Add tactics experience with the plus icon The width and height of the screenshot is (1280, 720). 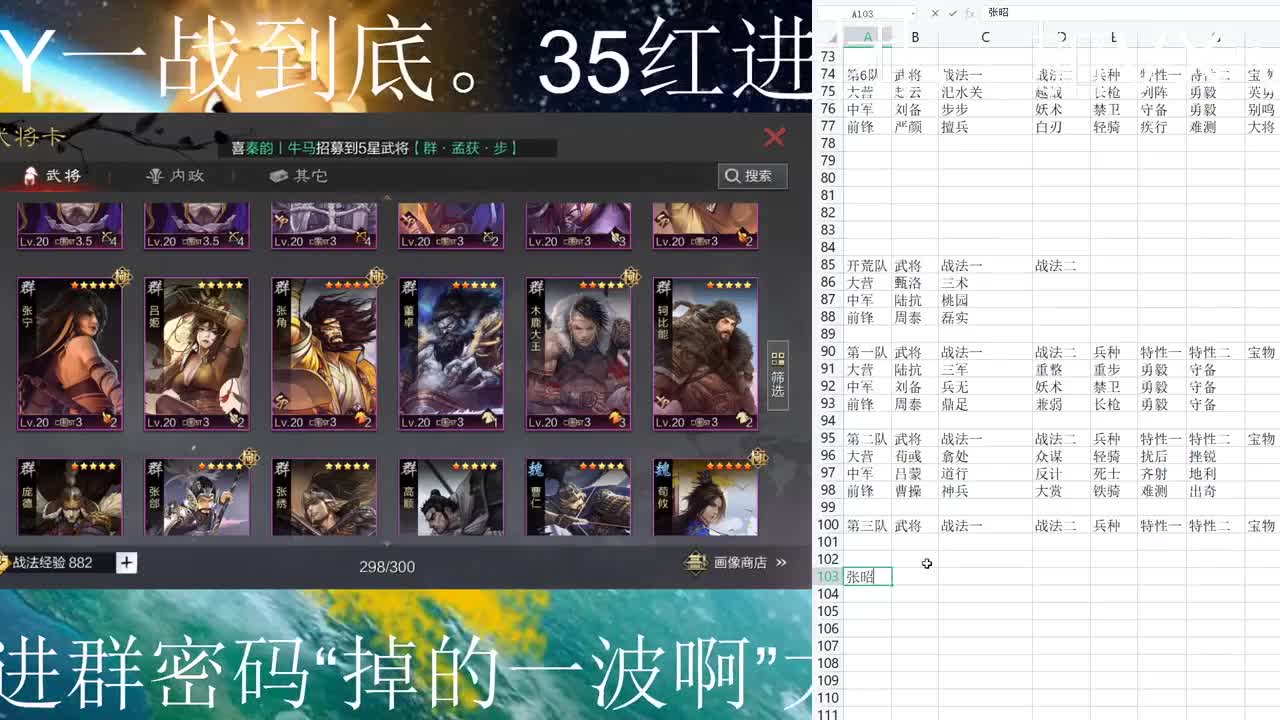126,563
